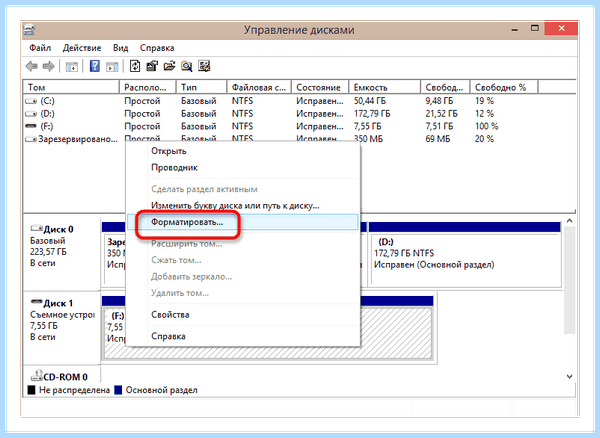Click the last checklist toolbar icon

tap(204, 66)
